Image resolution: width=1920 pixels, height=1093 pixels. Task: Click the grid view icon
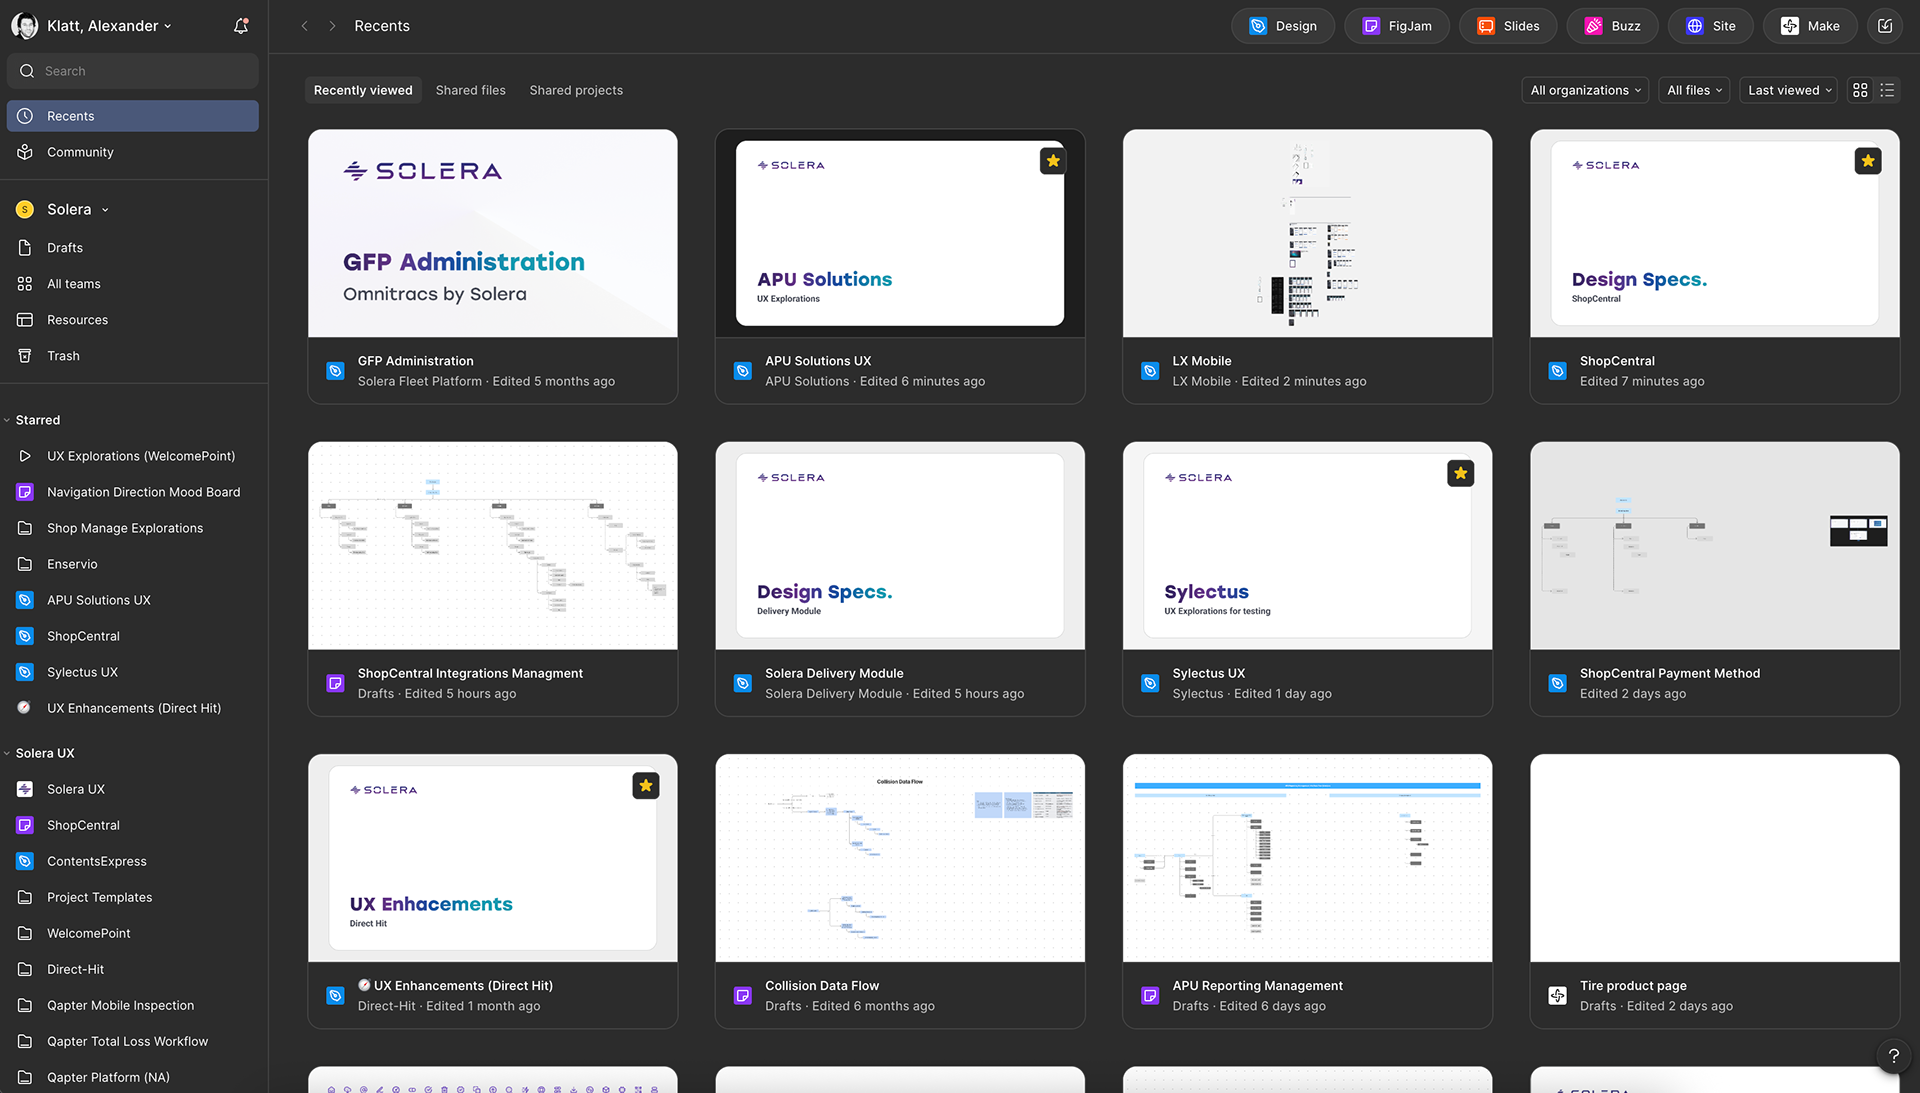coord(1860,90)
